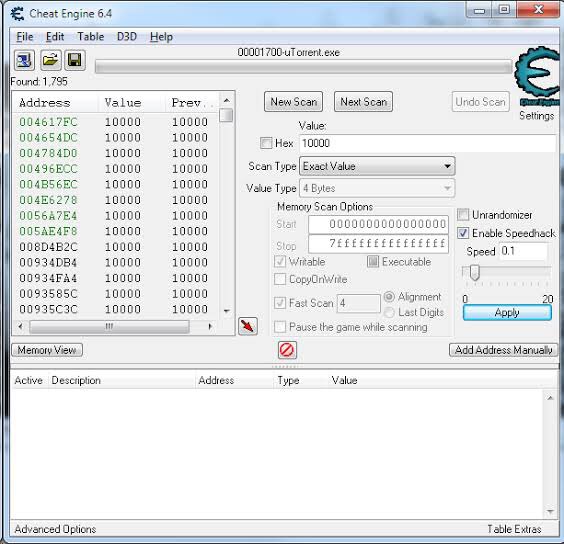Click the scan Value input field
Image resolution: width=564 pixels, height=544 pixels.
(427, 143)
